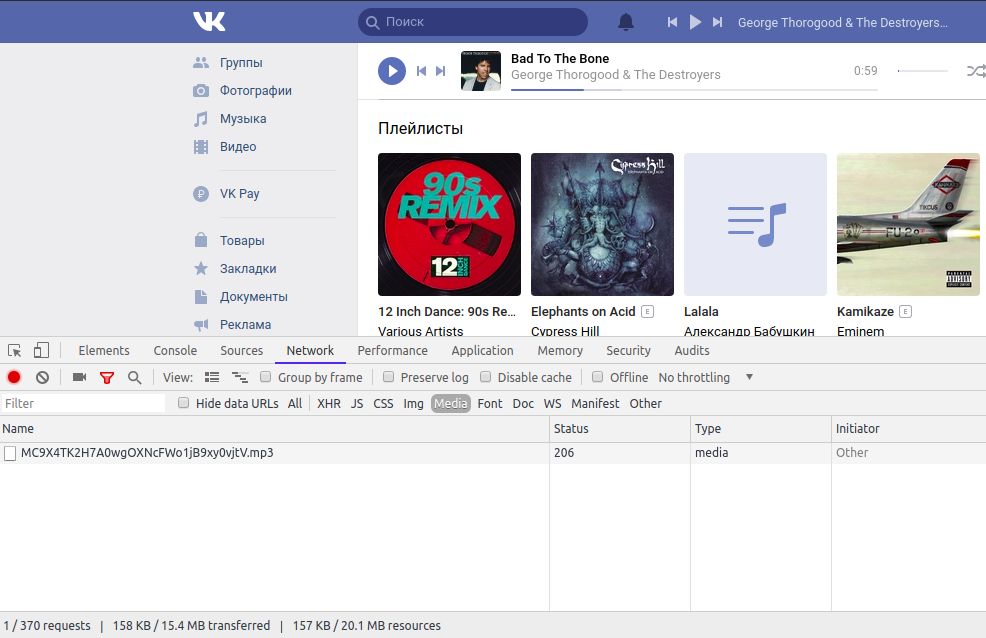
Task: Use large request rows view icon
Action: click(212, 377)
